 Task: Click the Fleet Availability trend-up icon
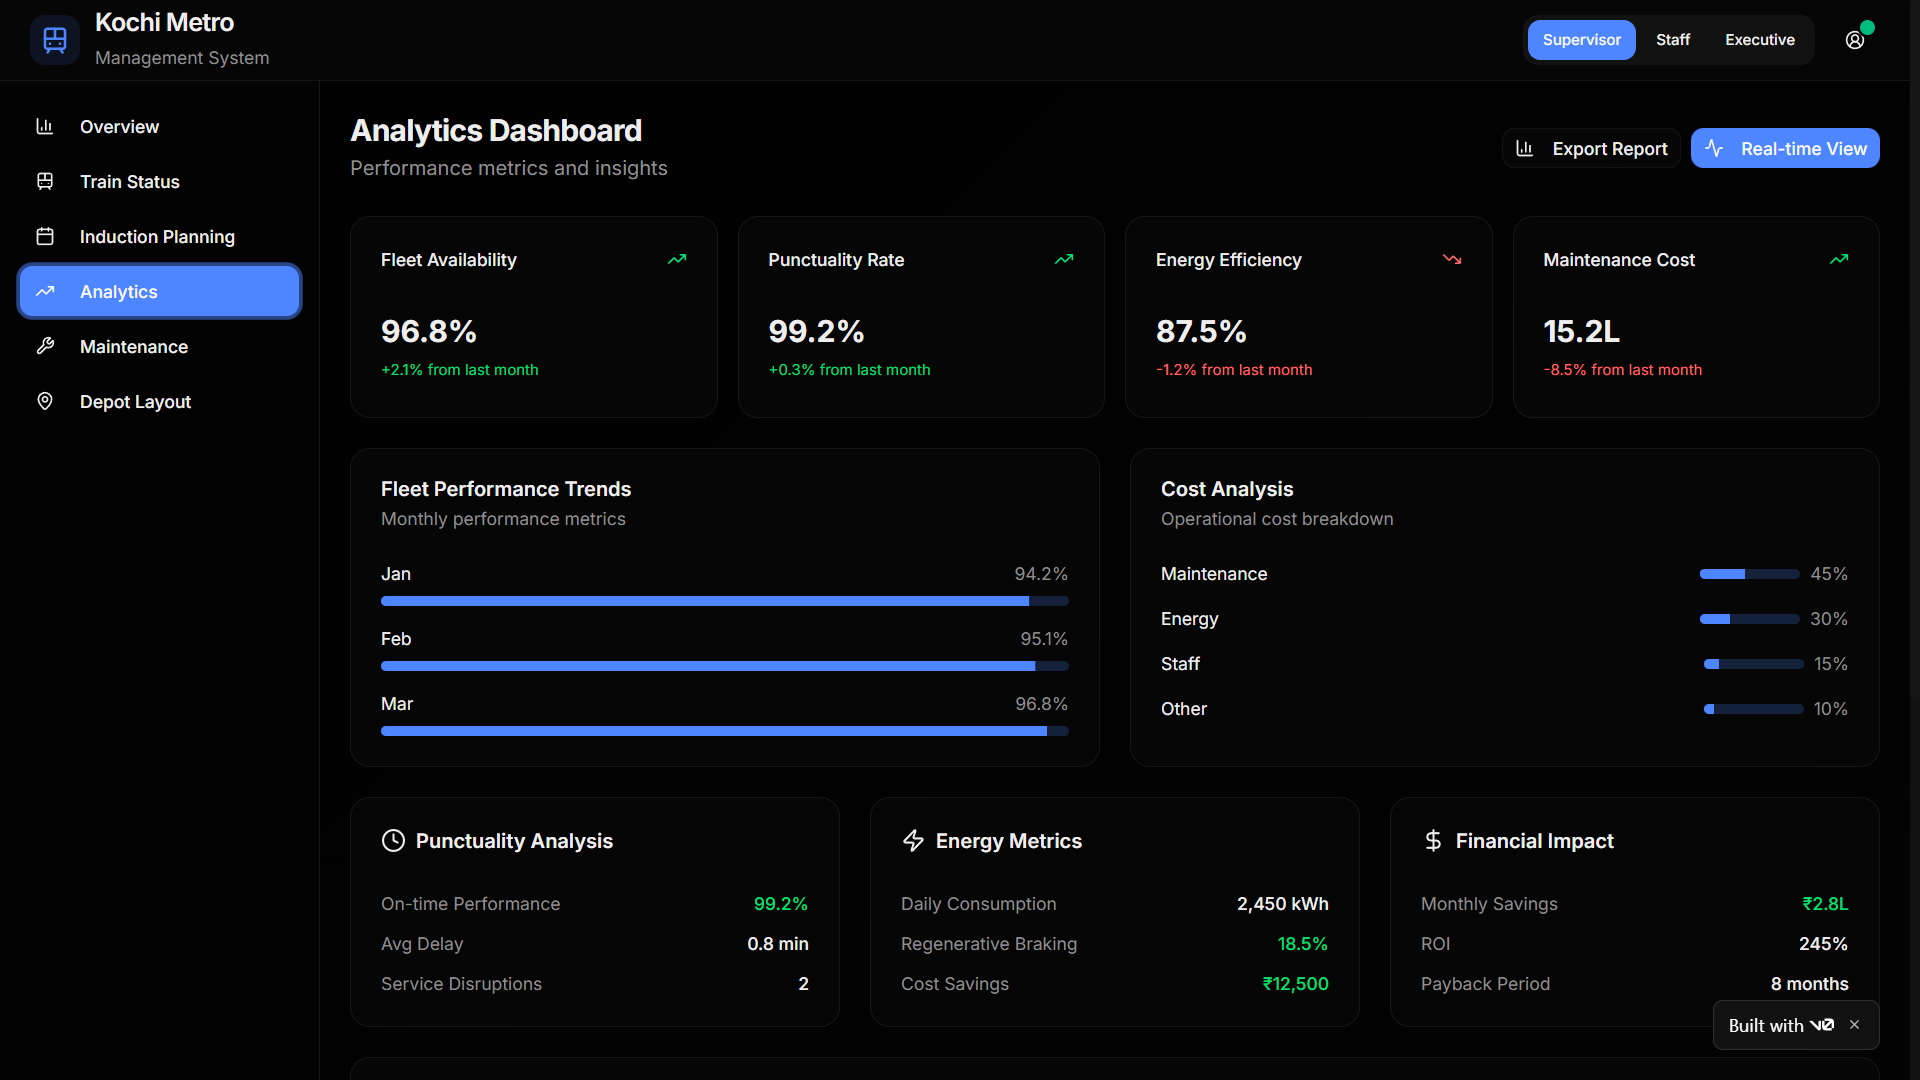[677, 259]
